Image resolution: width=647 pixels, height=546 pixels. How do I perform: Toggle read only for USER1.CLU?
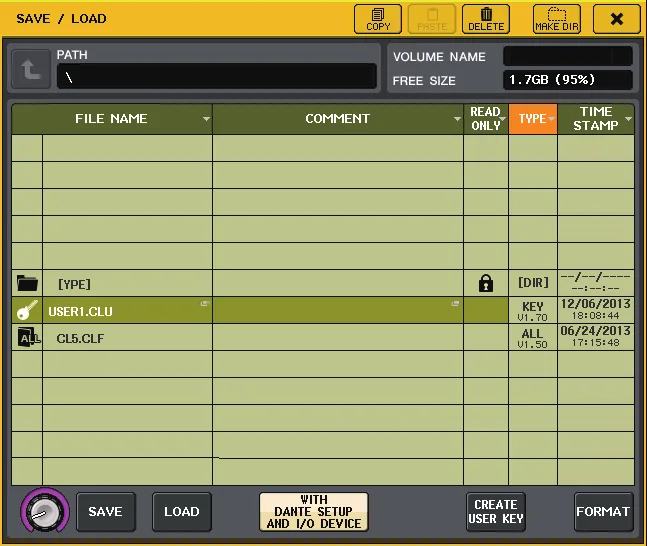tap(486, 310)
